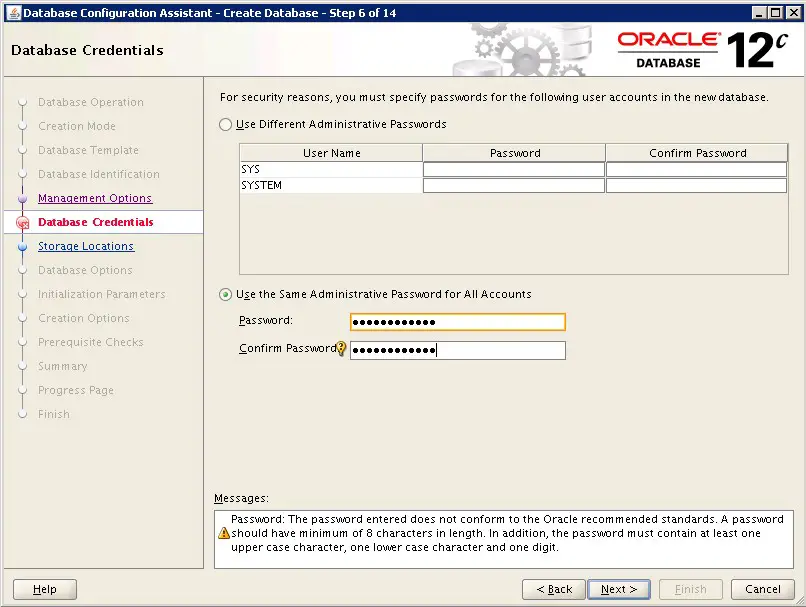Click the warning icon in Messages box

[x=224, y=533]
